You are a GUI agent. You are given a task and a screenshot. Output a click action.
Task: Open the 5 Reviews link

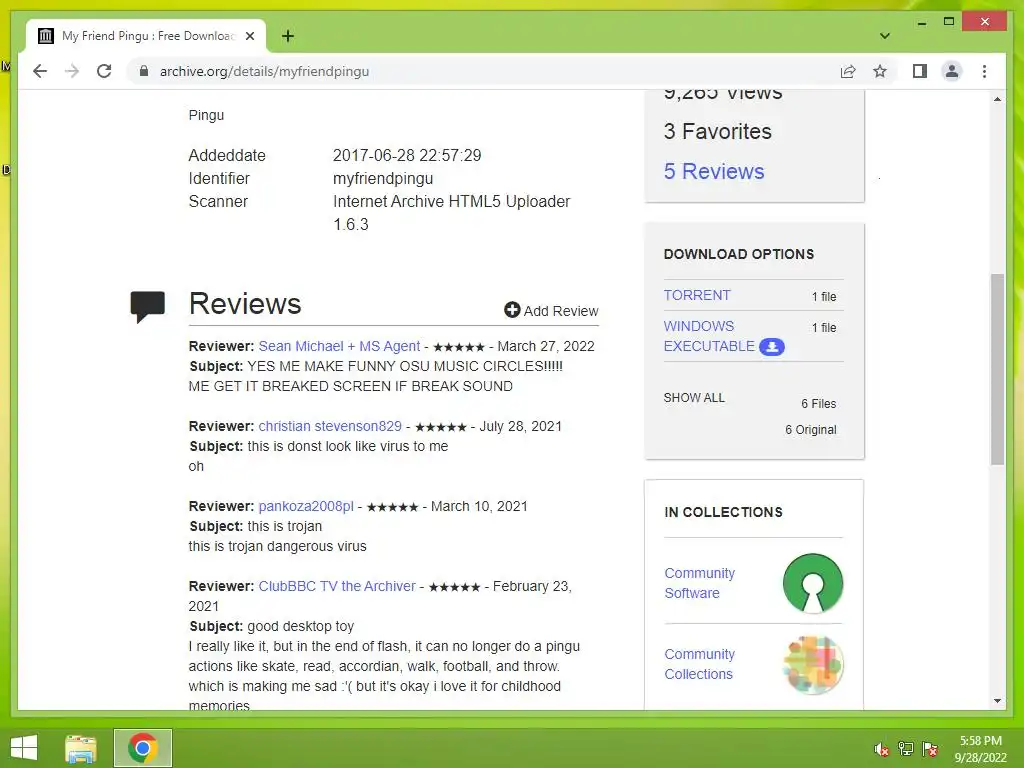(714, 171)
